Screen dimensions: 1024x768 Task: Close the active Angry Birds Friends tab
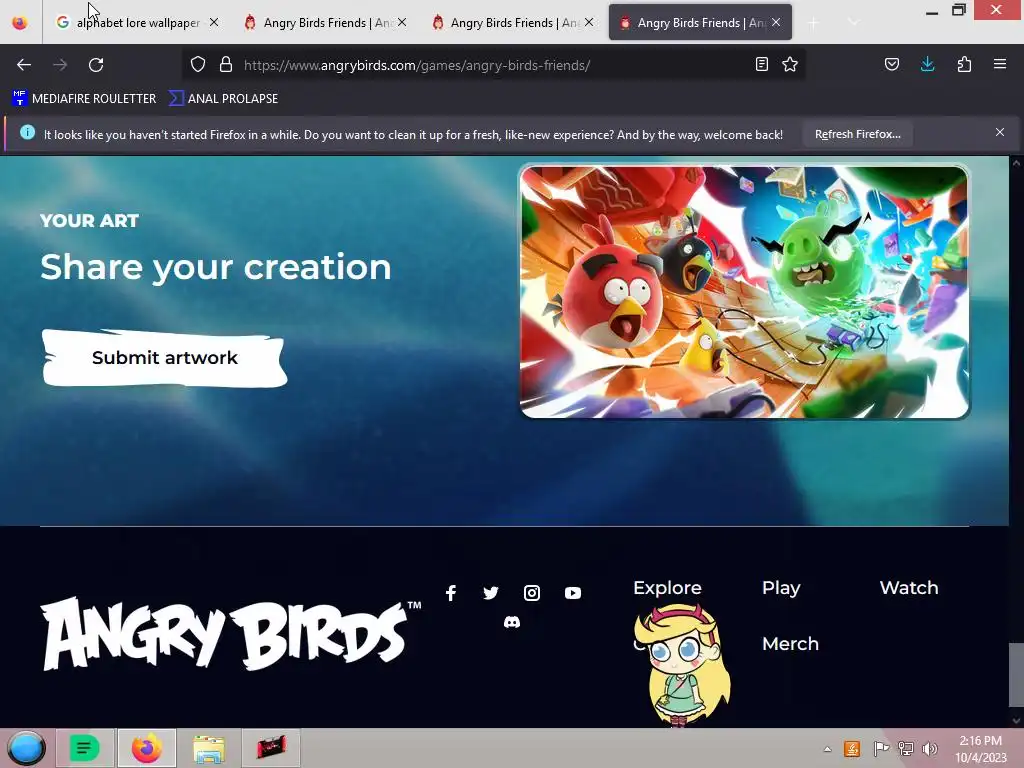tap(776, 22)
